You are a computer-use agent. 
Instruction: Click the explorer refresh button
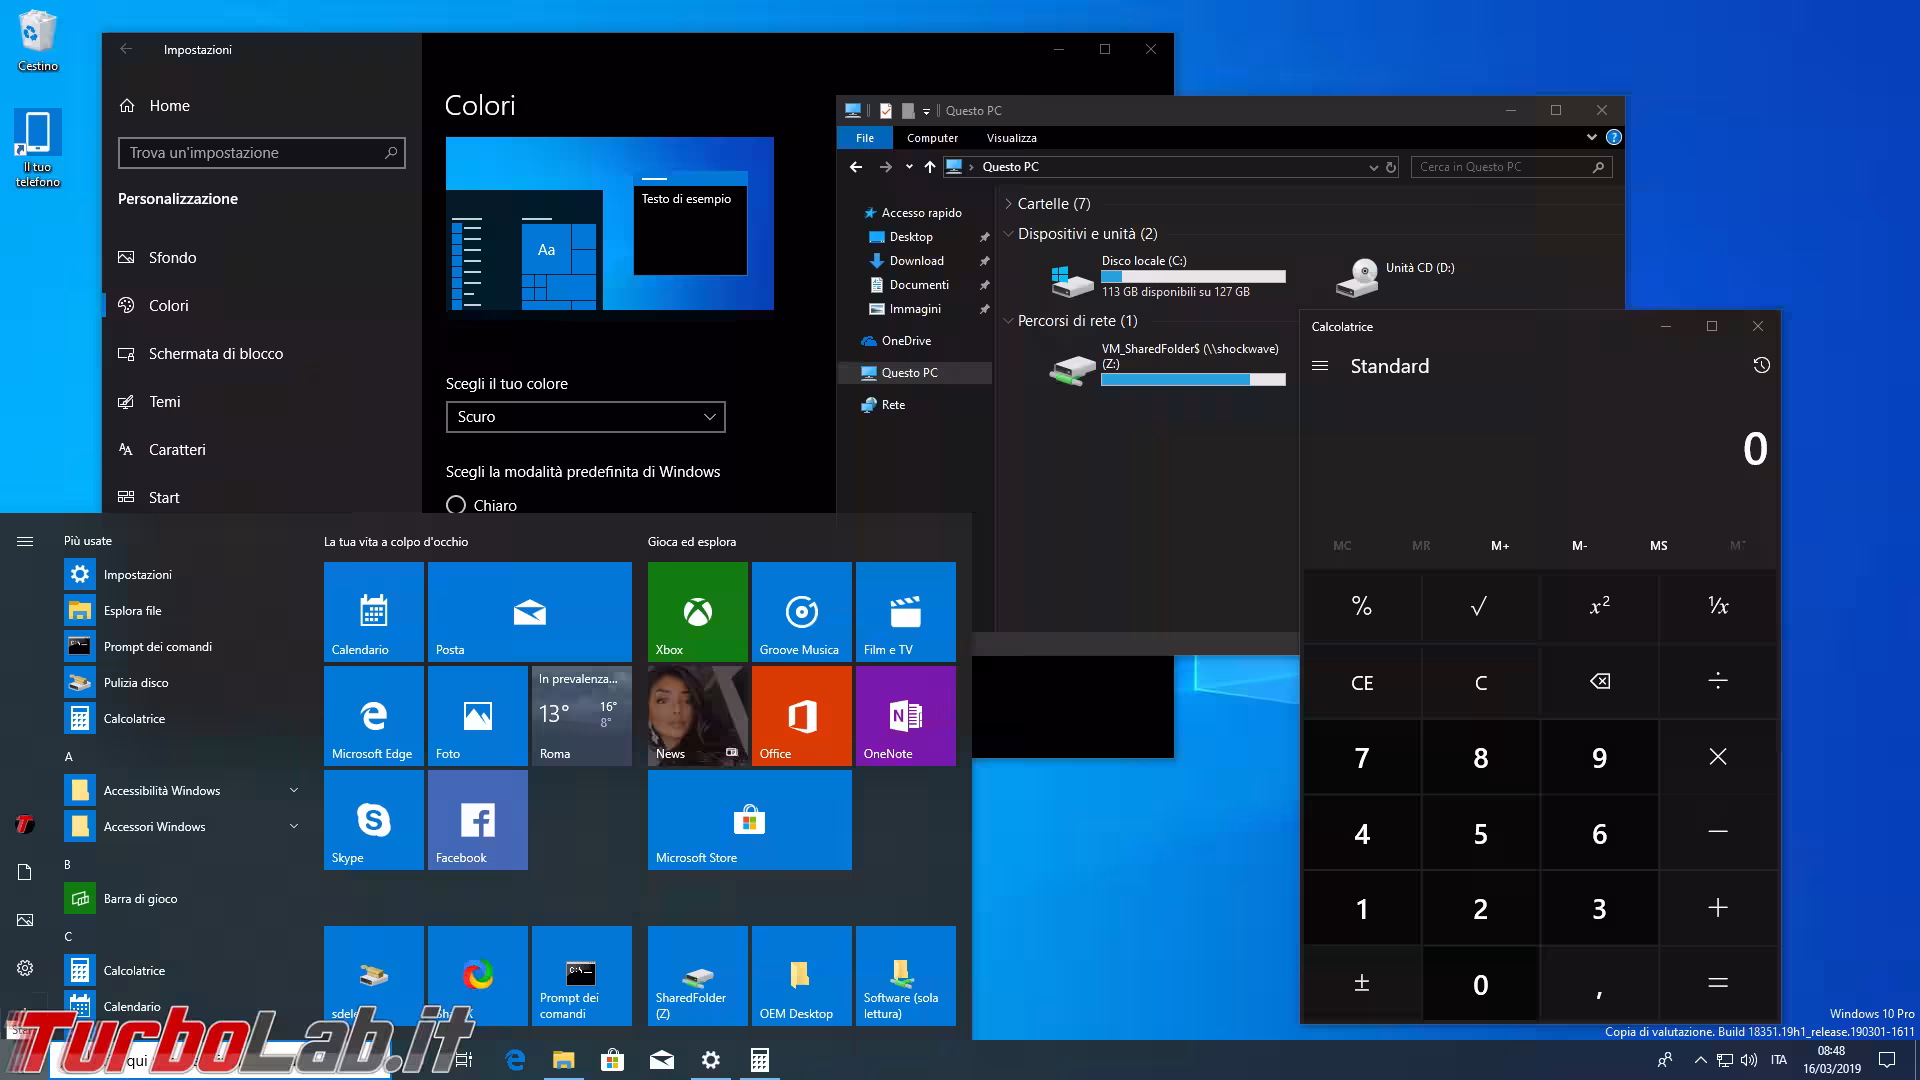click(1390, 167)
